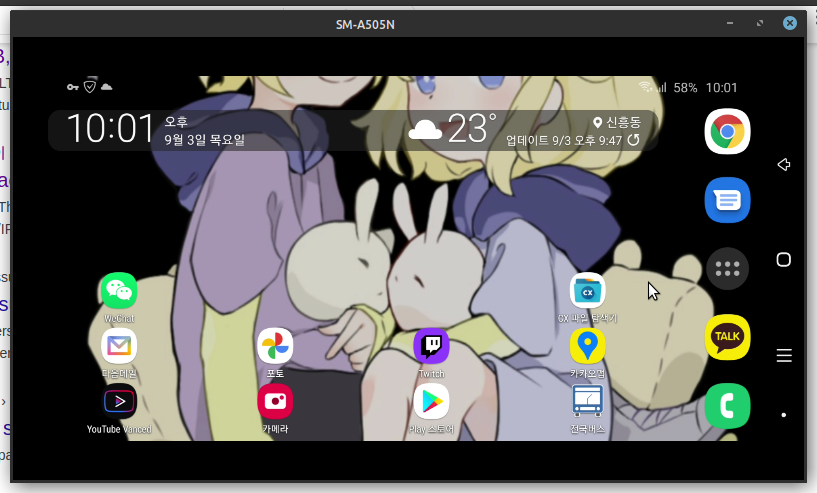Click the cloud weather icon in widget
817x493 pixels.
(x=425, y=129)
